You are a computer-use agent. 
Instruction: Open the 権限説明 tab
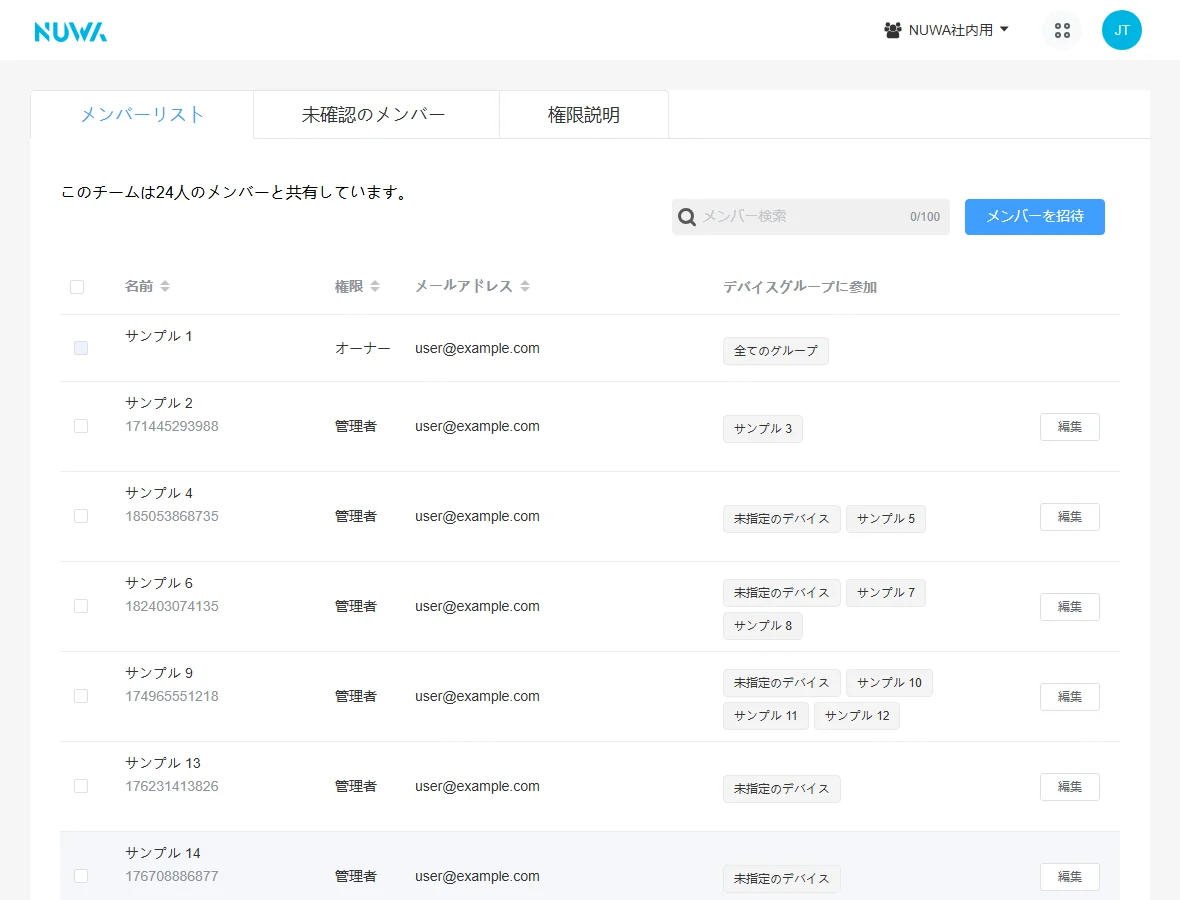click(x=584, y=114)
